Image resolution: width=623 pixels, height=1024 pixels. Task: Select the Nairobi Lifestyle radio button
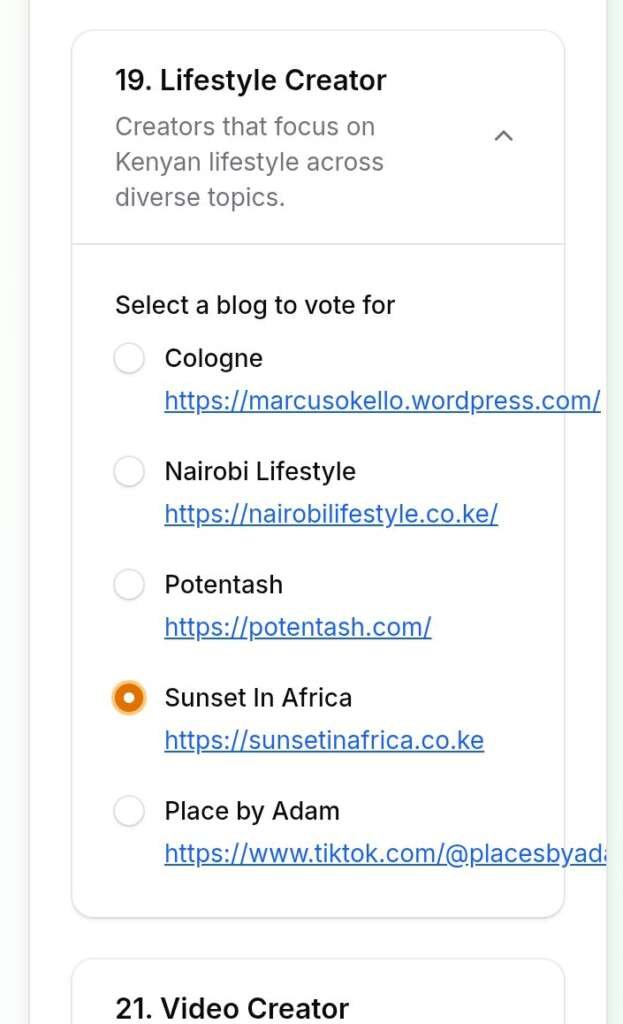pyautogui.click(x=129, y=471)
